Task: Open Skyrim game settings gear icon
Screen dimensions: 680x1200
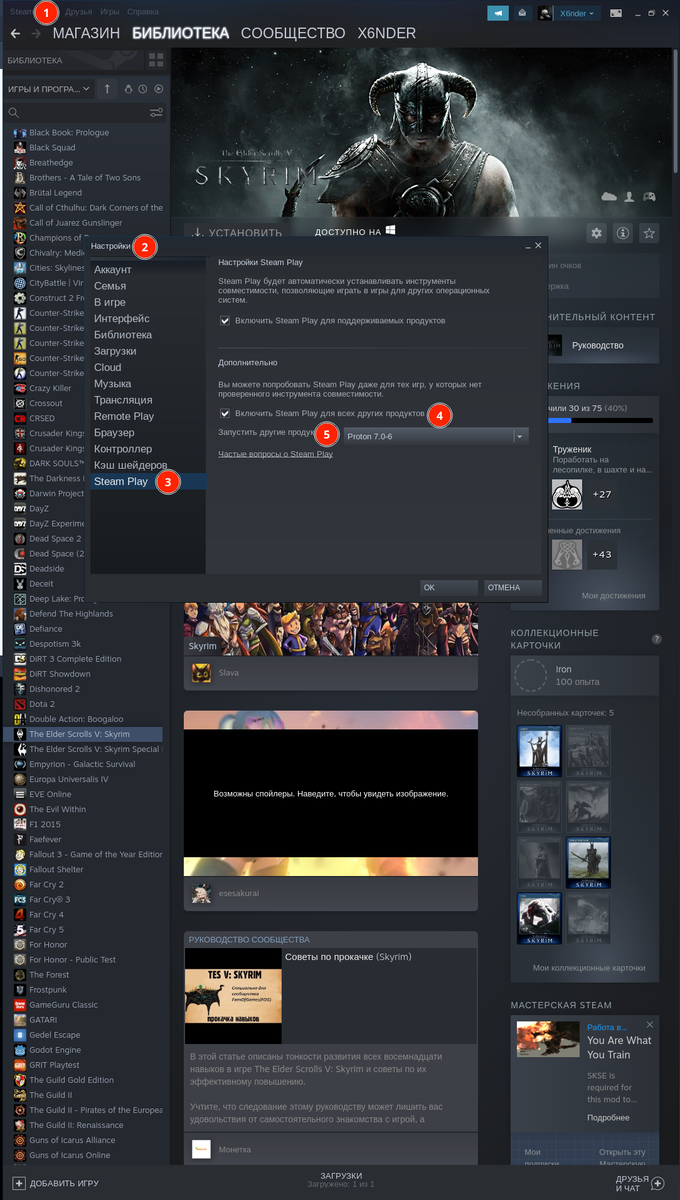Action: tap(597, 233)
